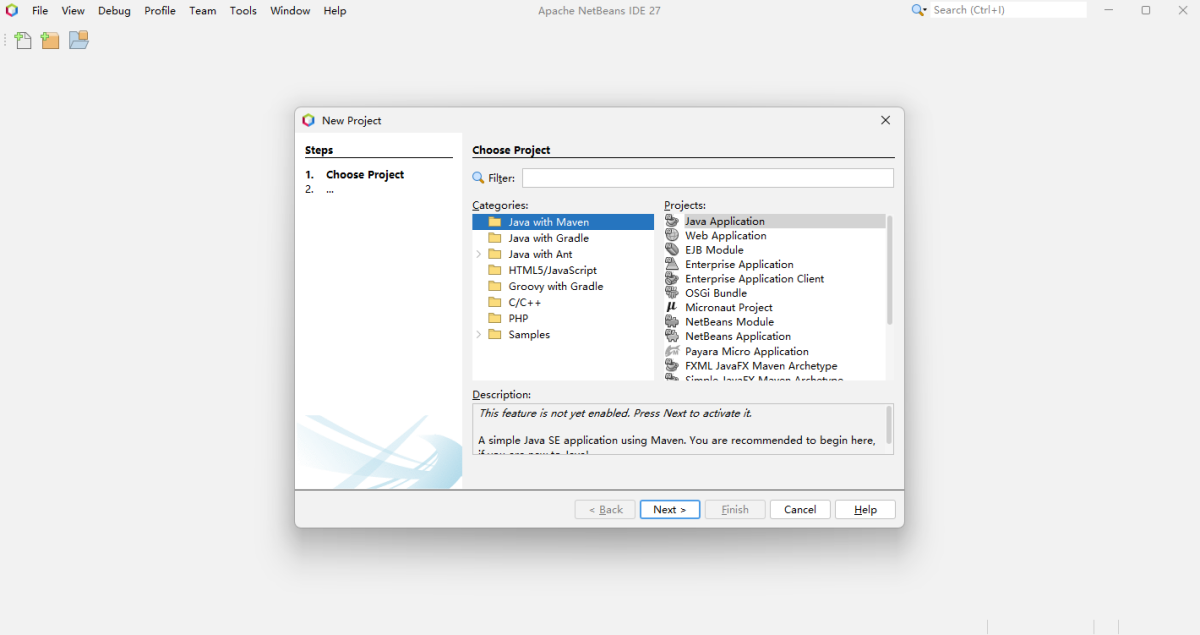
Task: Select the HTML5/JavaScript category folder
Action: (552, 270)
